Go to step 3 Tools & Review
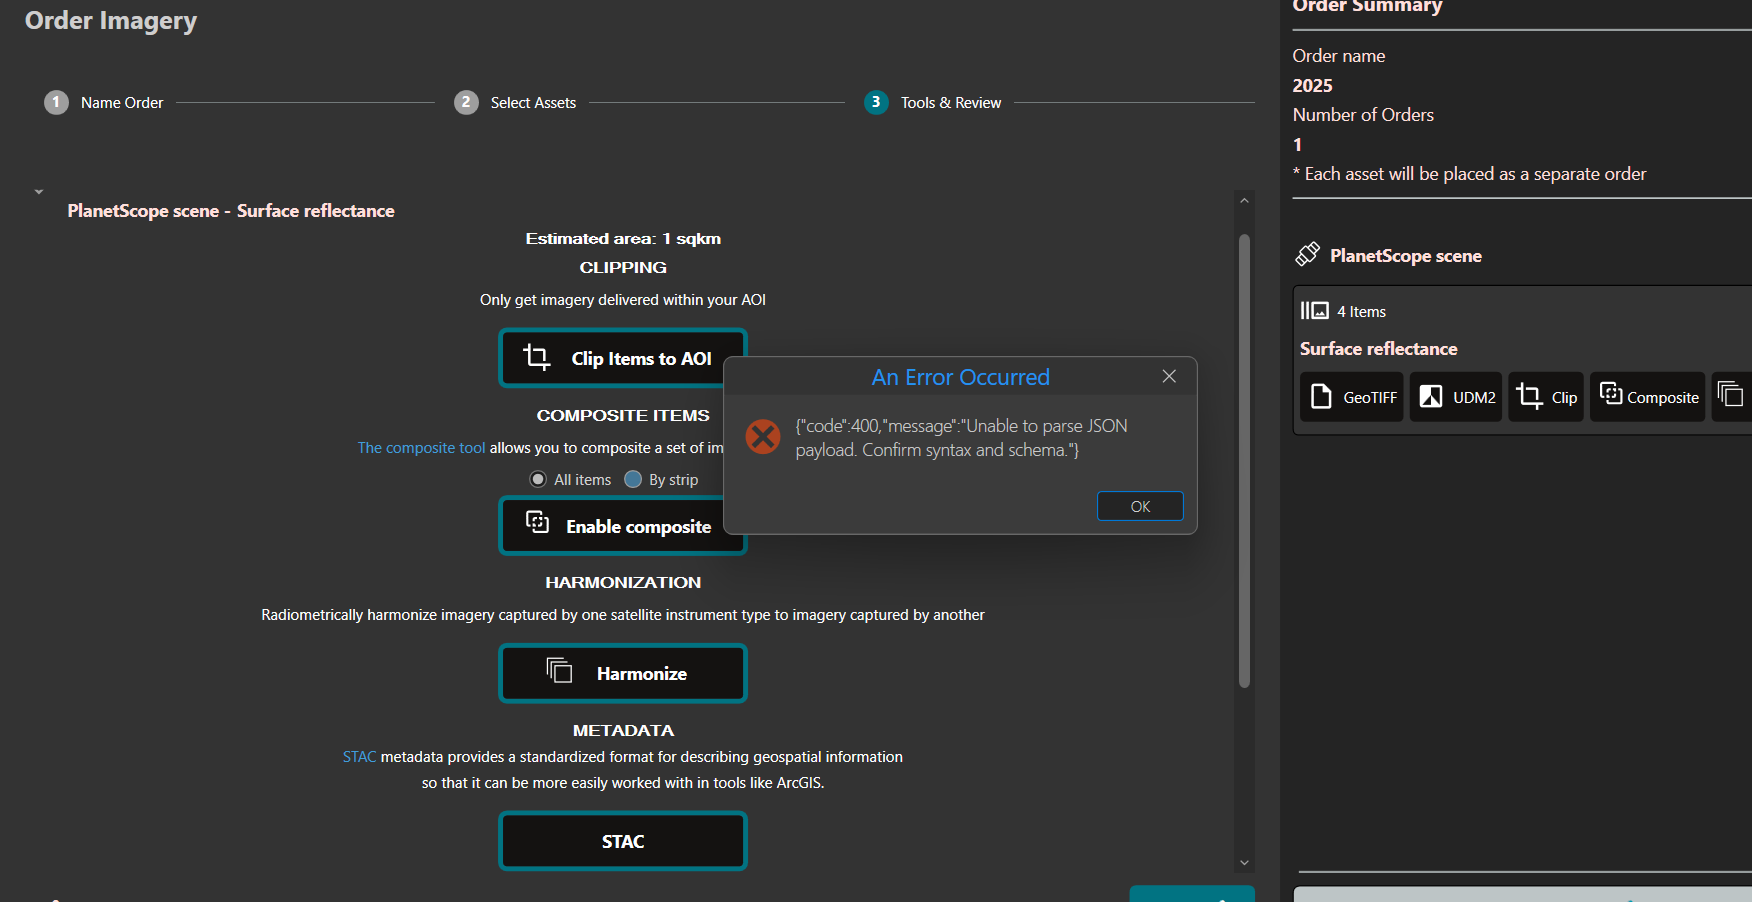Image resolution: width=1752 pixels, height=902 pixels. coord(933,102)
